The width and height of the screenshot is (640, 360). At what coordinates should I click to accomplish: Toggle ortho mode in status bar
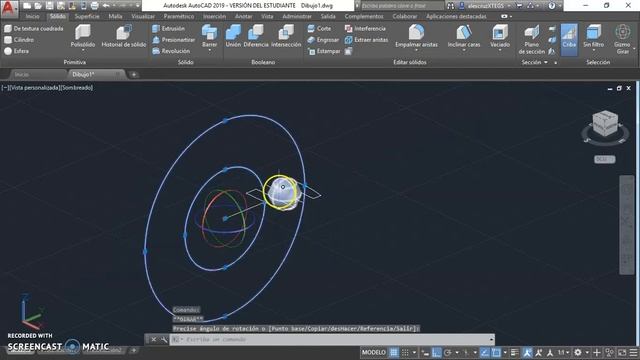coord(436,352)
